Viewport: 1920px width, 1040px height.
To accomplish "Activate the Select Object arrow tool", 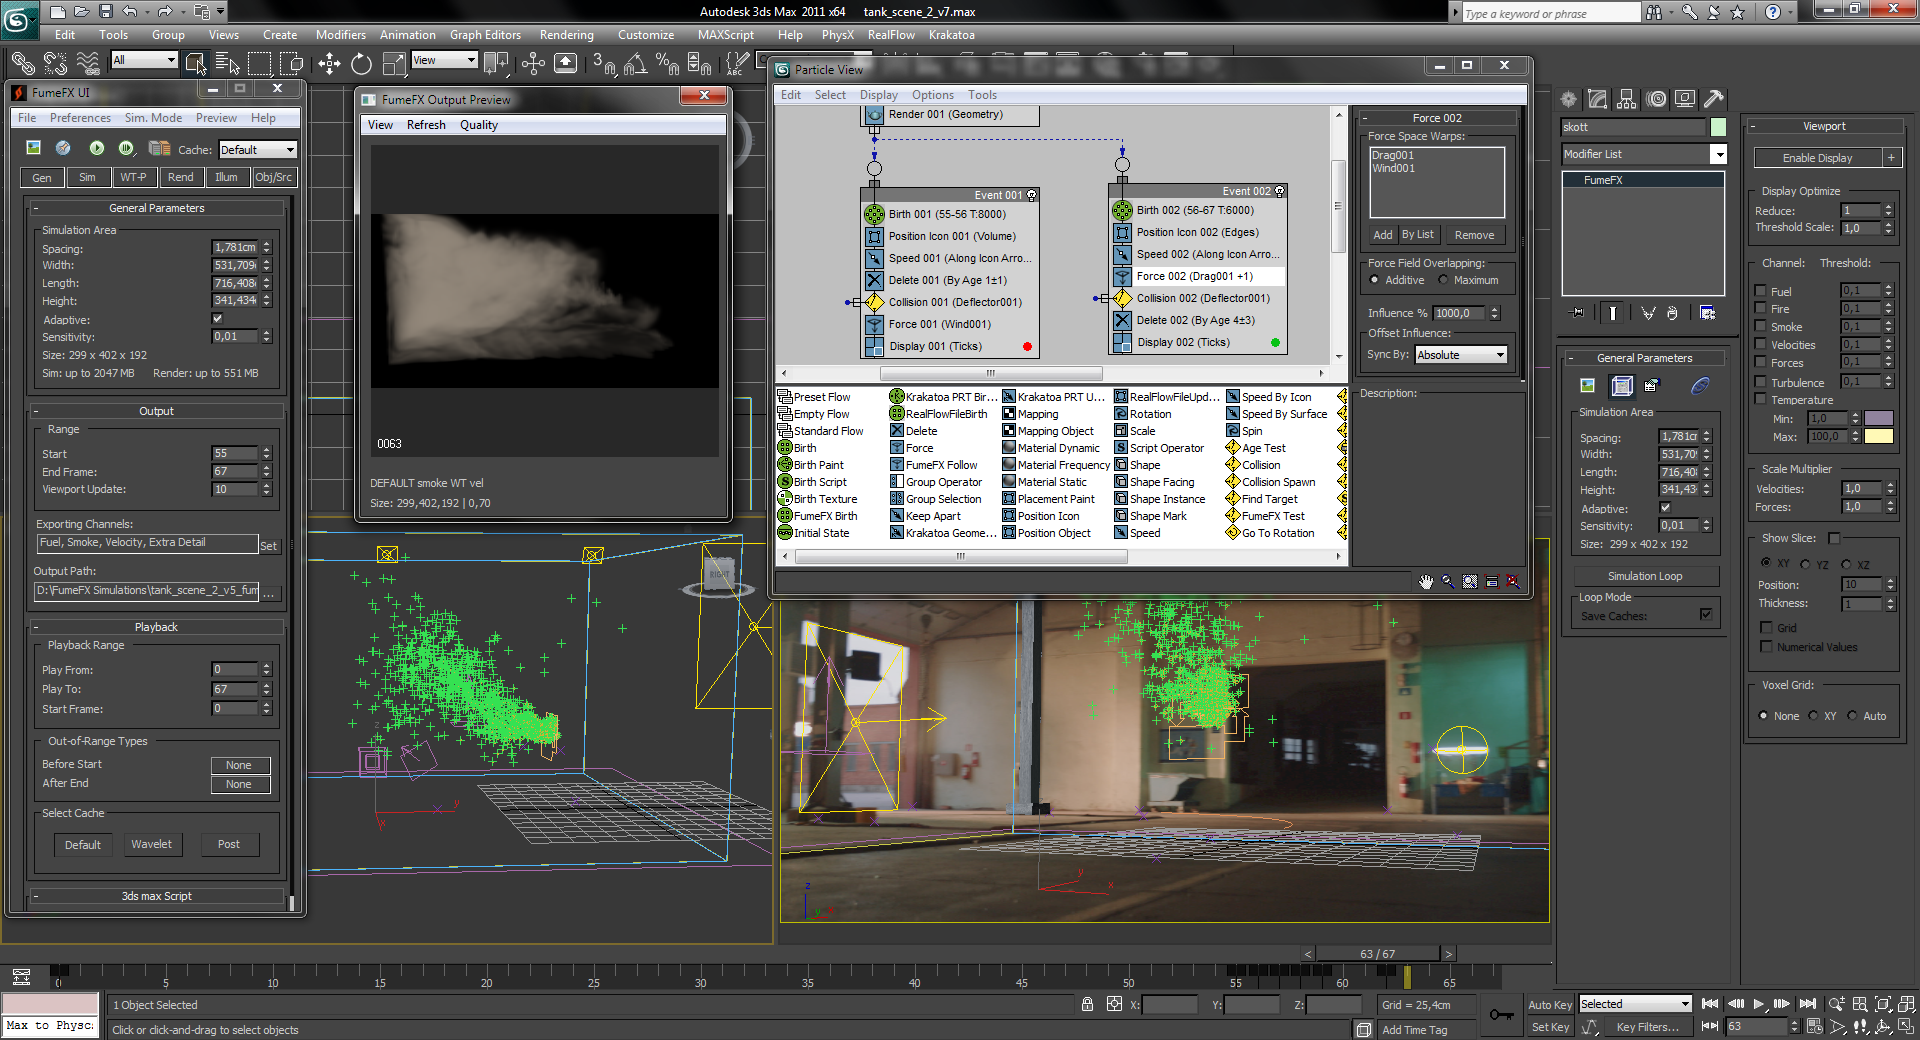I will point(196,64).
